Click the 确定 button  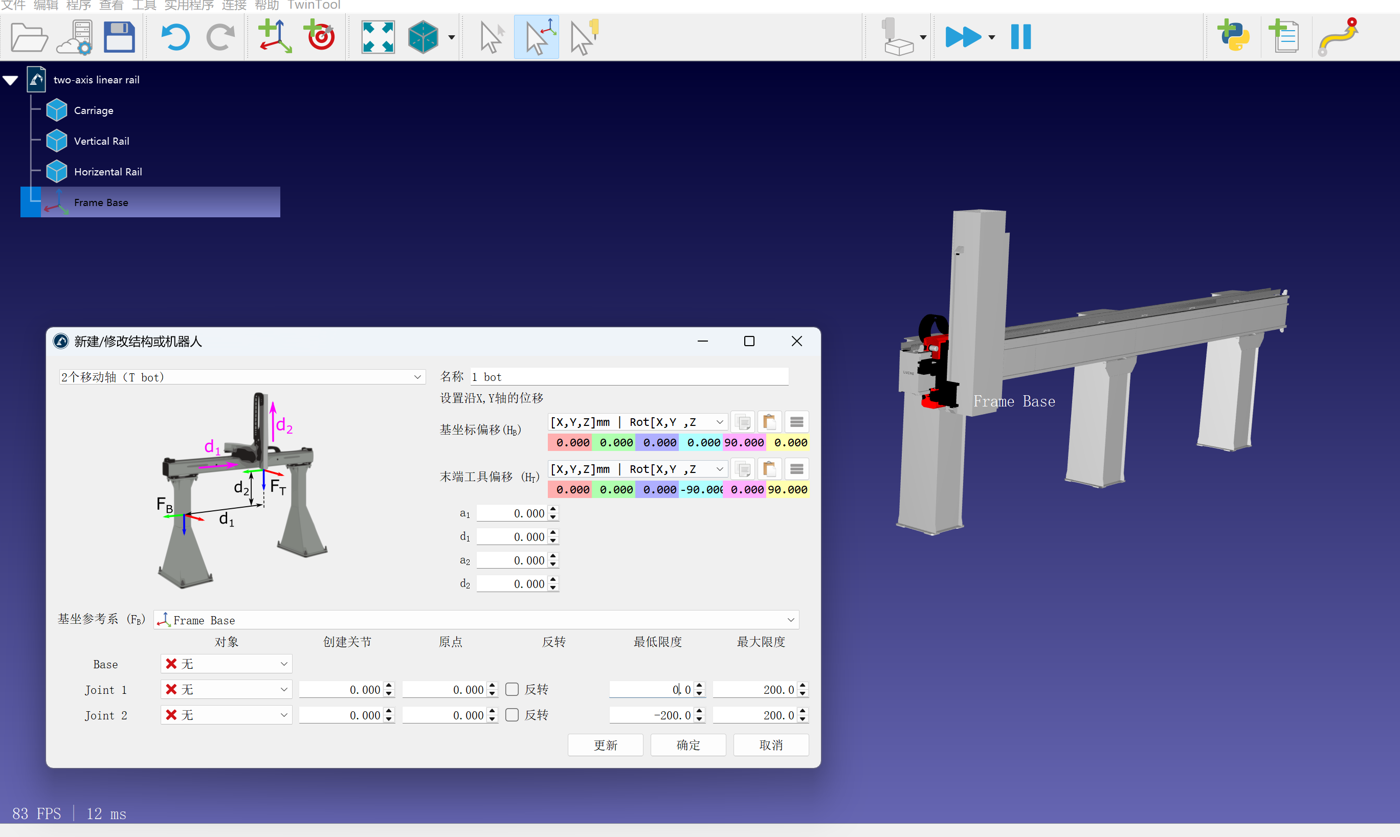(x=688, y=745)
